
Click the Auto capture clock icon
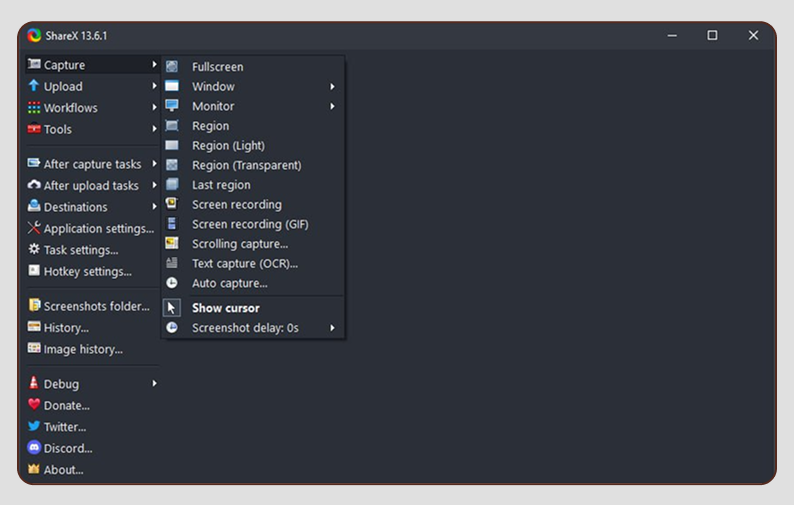(x=172, y=283)
